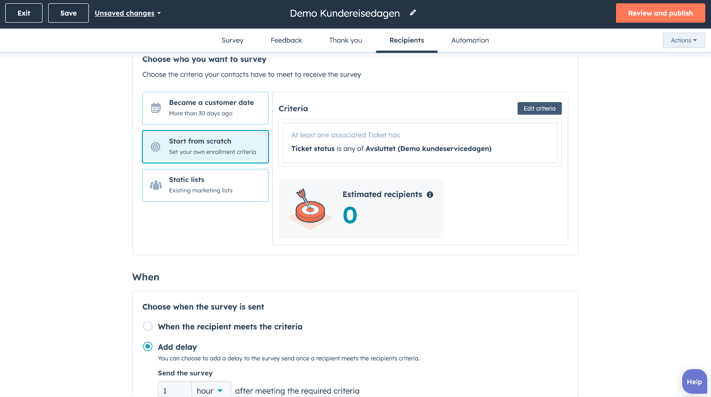
Task: Choose the Became a customer date card
Action: click(205, 108)
